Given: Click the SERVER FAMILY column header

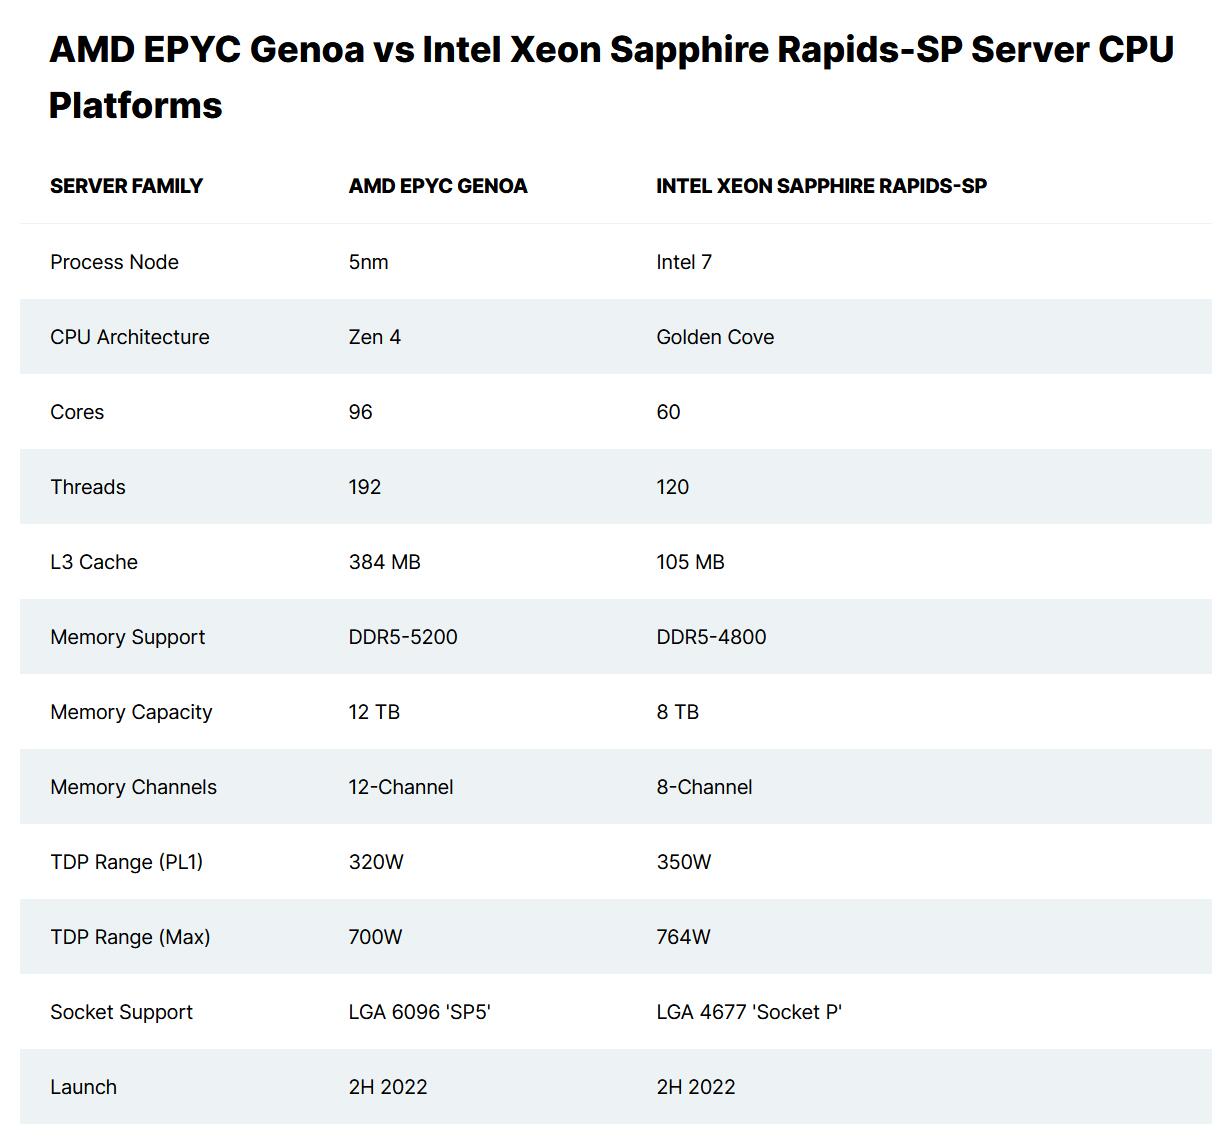Looking at the screenshot, I should (x=126, y=186).
